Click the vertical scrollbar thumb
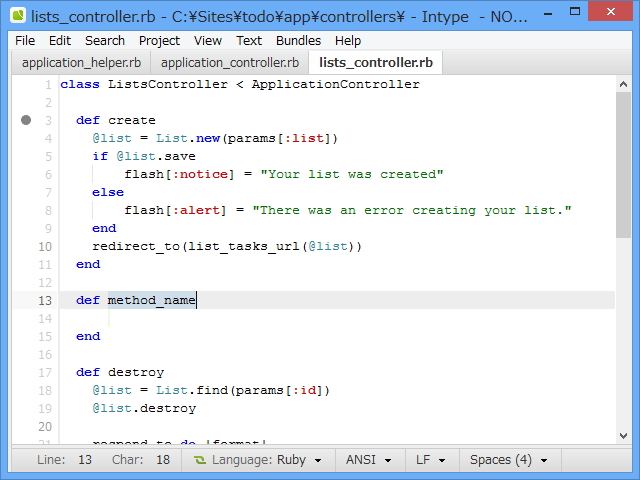This screenshot has height=480, width=640. (x=623, y=165)
